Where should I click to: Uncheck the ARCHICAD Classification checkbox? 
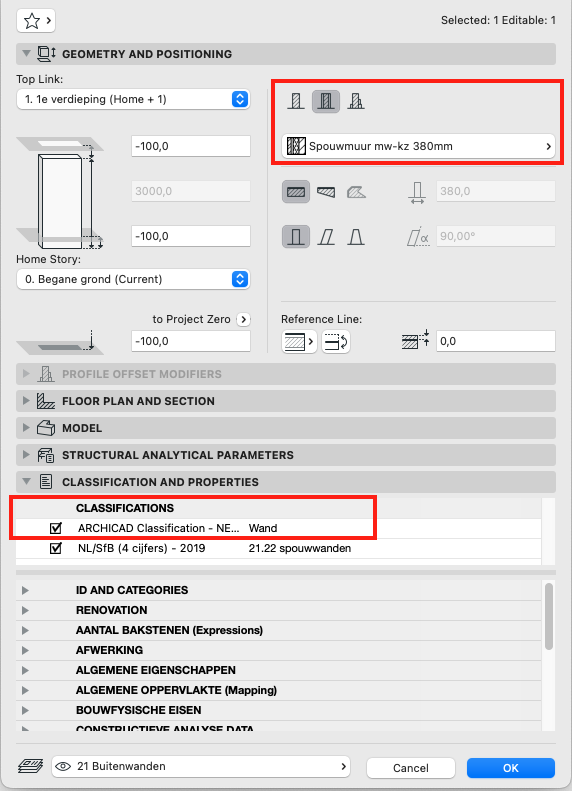[x=55, y=528]
